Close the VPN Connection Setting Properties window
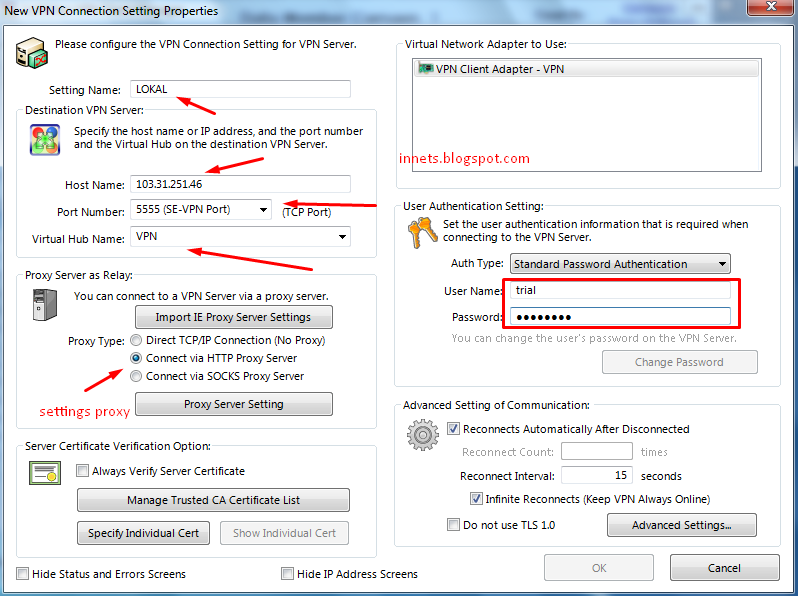Screen dimensions: 798x596 pos(771,7)
